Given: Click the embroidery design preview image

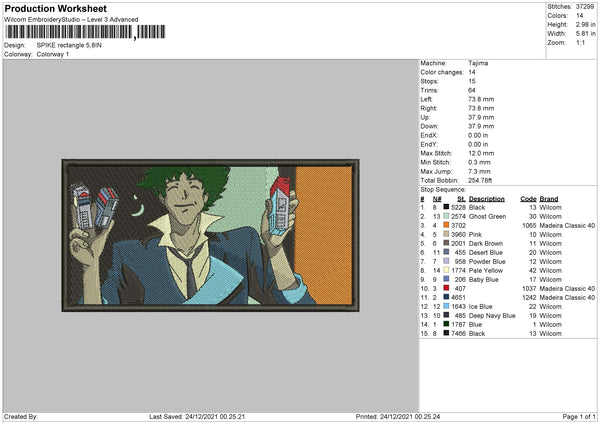Looking at the screenshot, I should [210, 235].
